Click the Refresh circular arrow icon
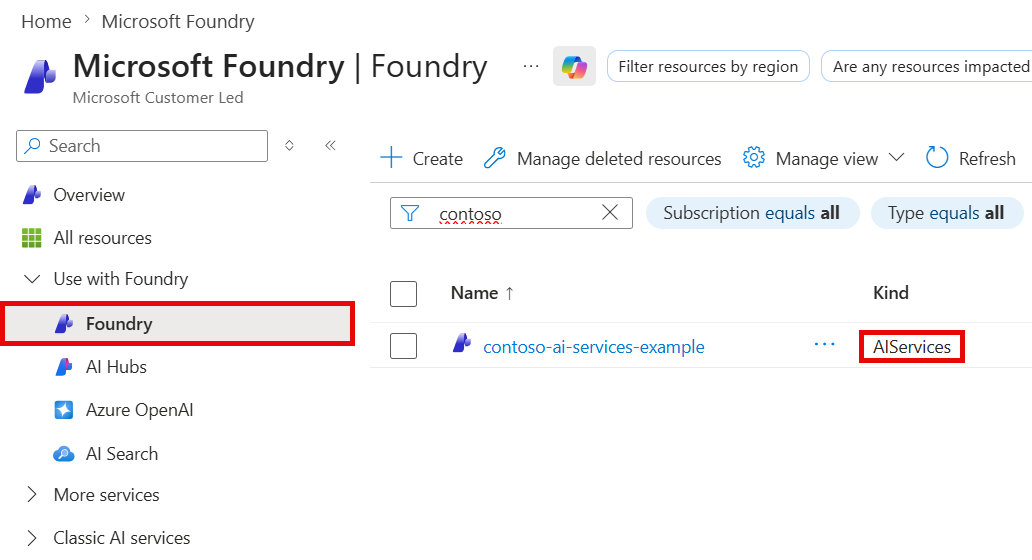This screenshot has height=560, width=1032. tap(937, 158)
